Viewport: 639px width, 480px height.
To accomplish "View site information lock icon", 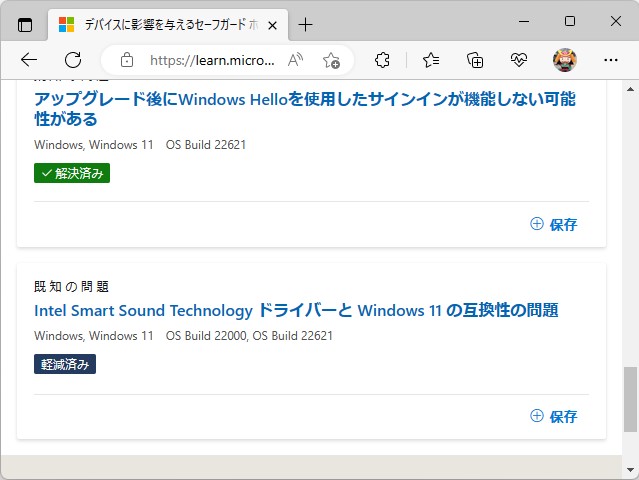I will [127, 60].
